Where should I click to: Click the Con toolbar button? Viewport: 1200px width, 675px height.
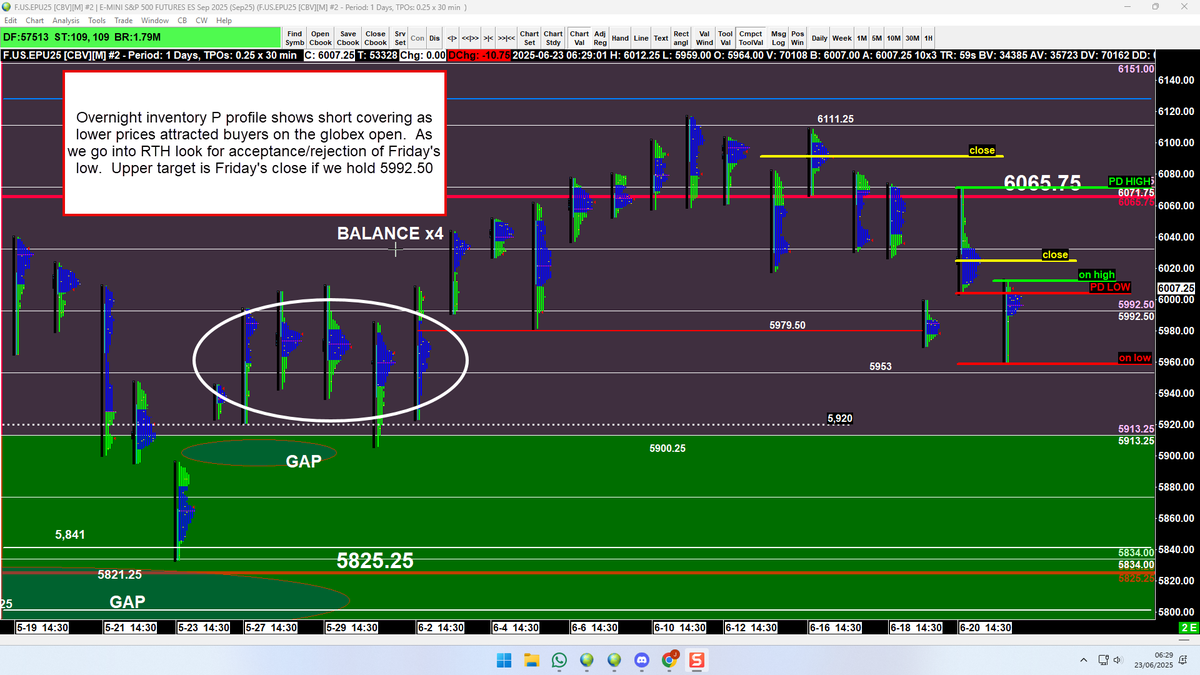417,38
